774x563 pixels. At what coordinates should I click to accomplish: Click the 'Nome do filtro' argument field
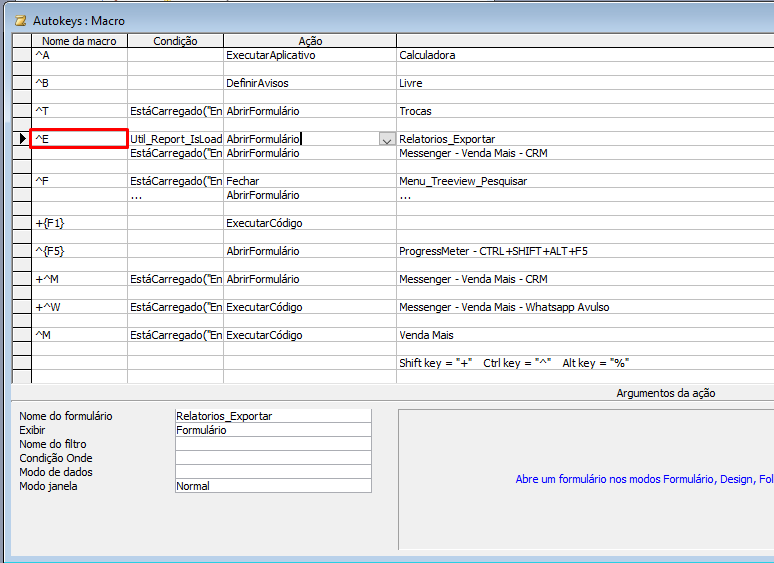[272, 444]
